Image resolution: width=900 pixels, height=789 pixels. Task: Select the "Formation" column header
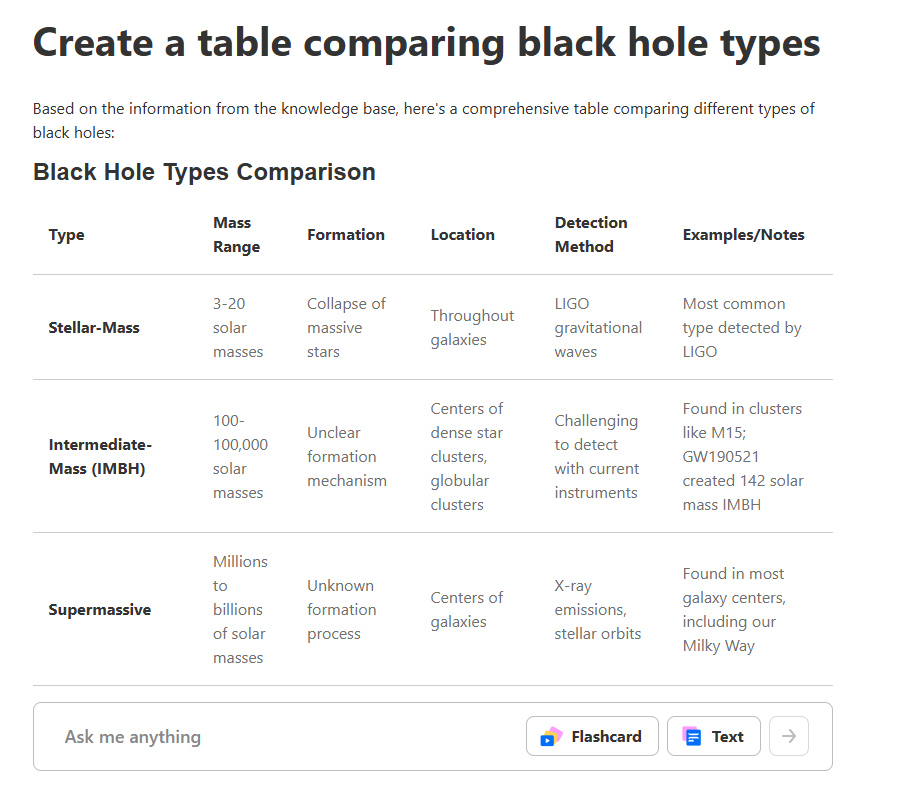coord(346,235)
